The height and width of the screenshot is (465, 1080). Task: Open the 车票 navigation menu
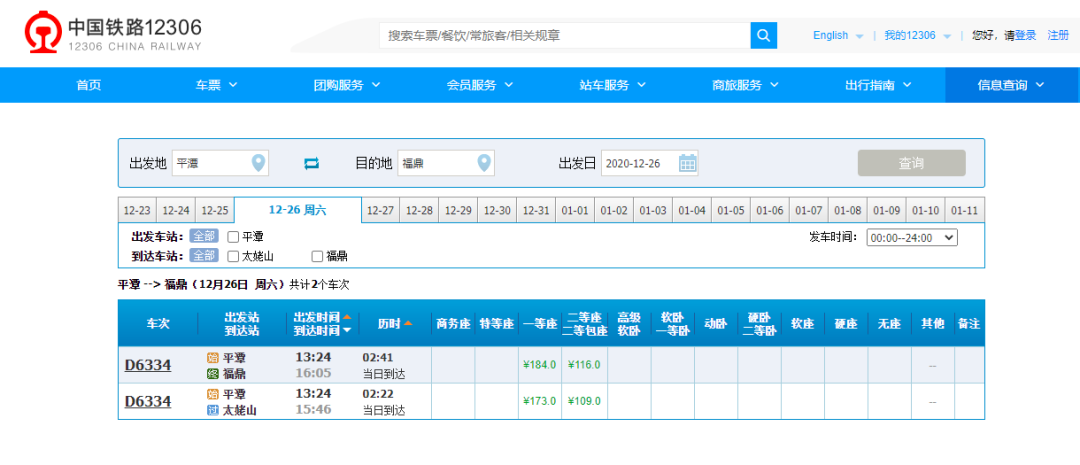click(x=216, y=85)
